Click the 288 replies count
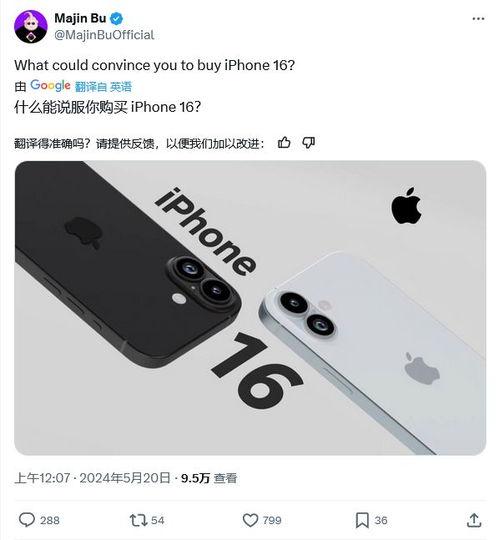The image size is (499, 540). click(50, 520)
